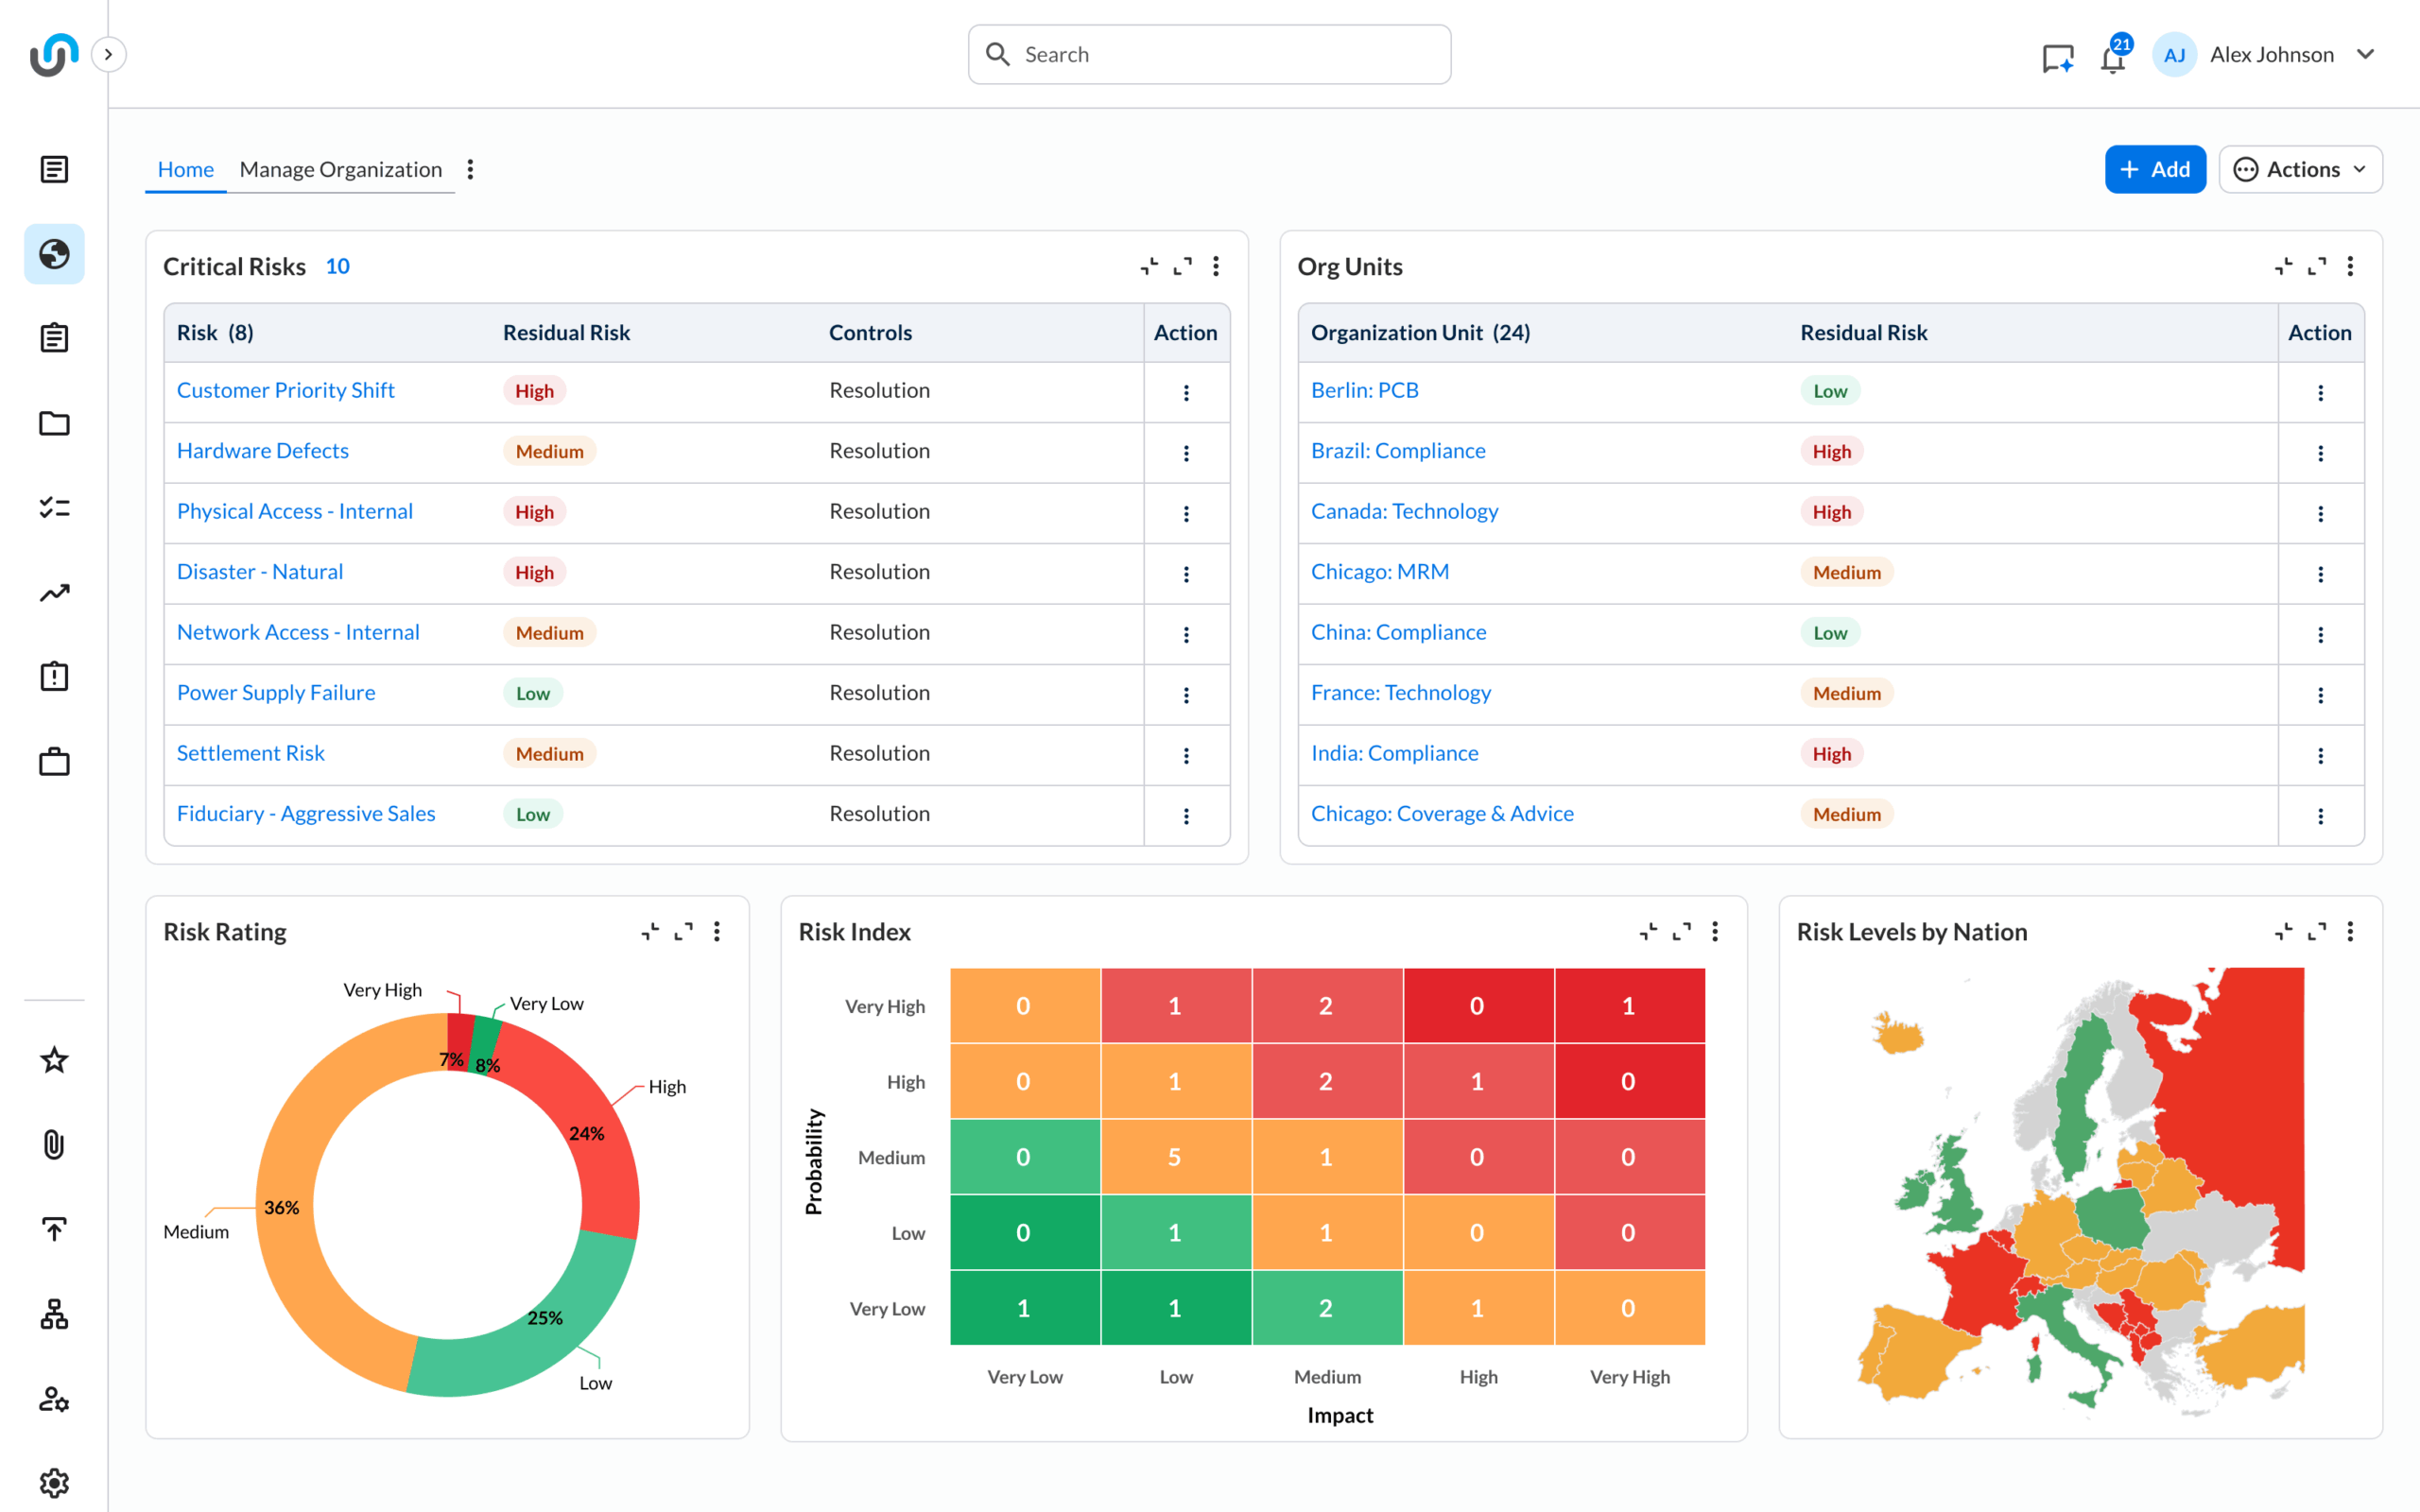Open the favorites star sidebar icon
The image size is (2420, 1512).
pyautogui.click(x=54, y=1060)
